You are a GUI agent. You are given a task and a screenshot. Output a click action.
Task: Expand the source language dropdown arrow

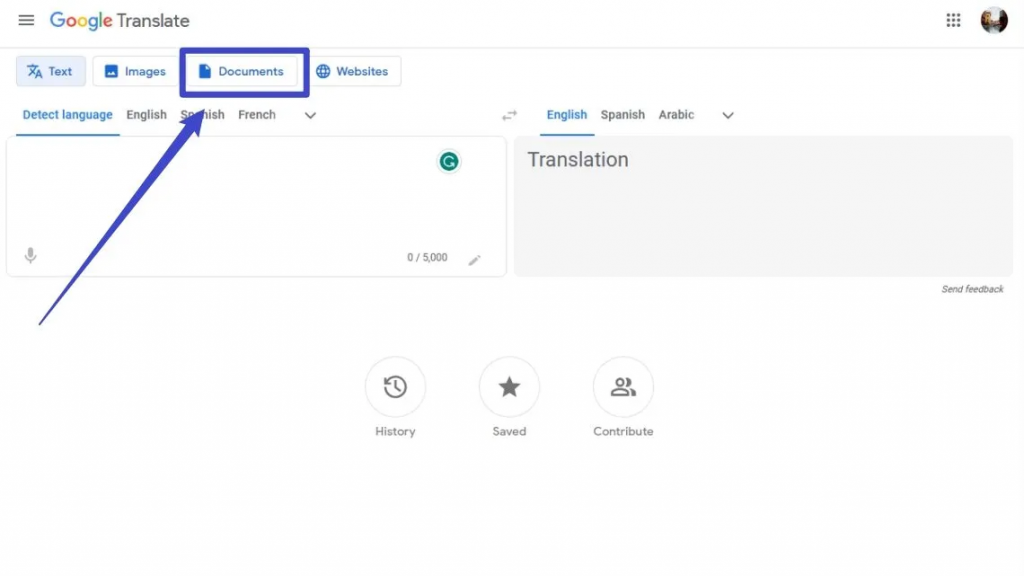[310, 116]
